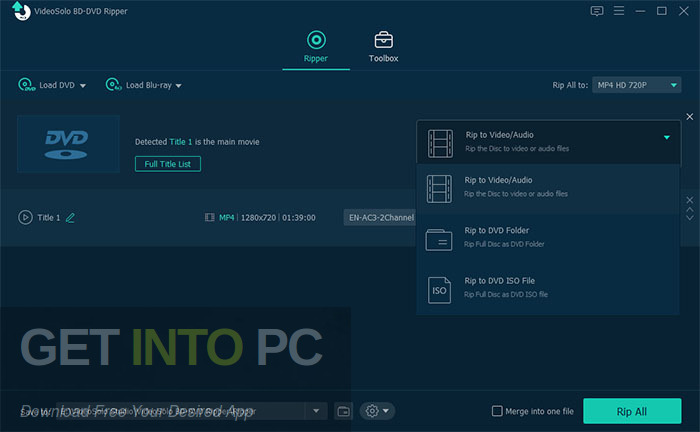Screen dimensions: 700x432
Task: Click the VideoSolo app logo
Action: [x=21, y=11]
